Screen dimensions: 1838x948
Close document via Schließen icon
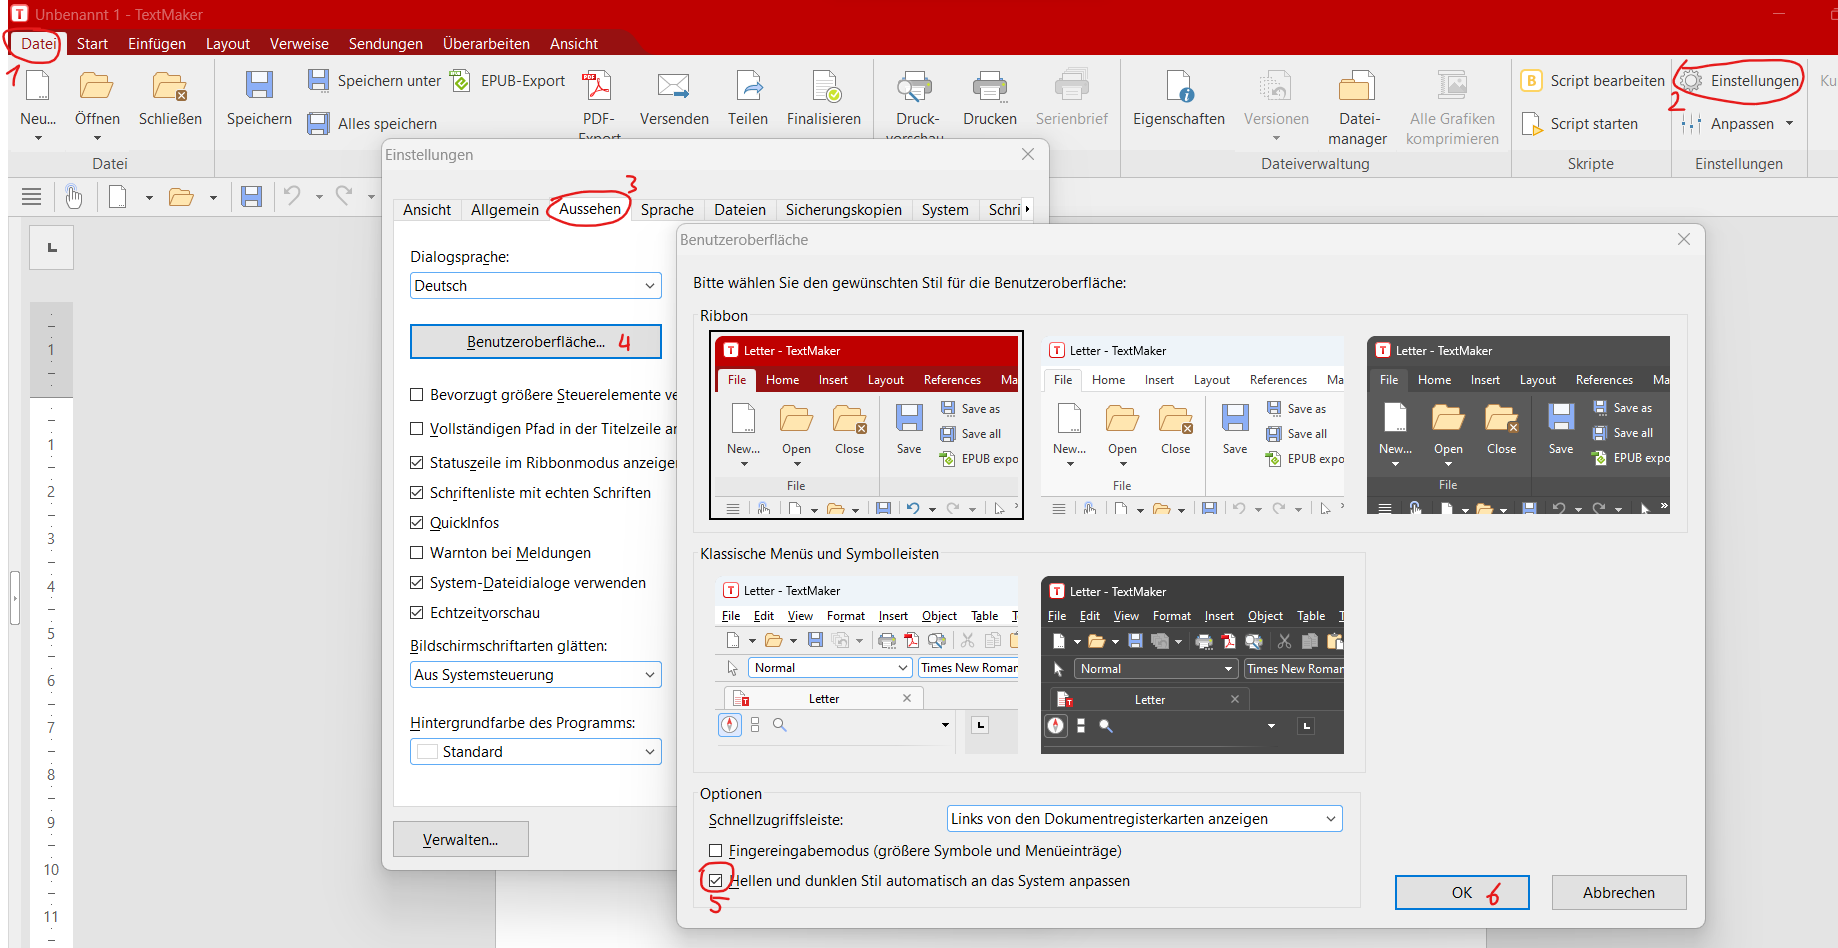[170, 86]
